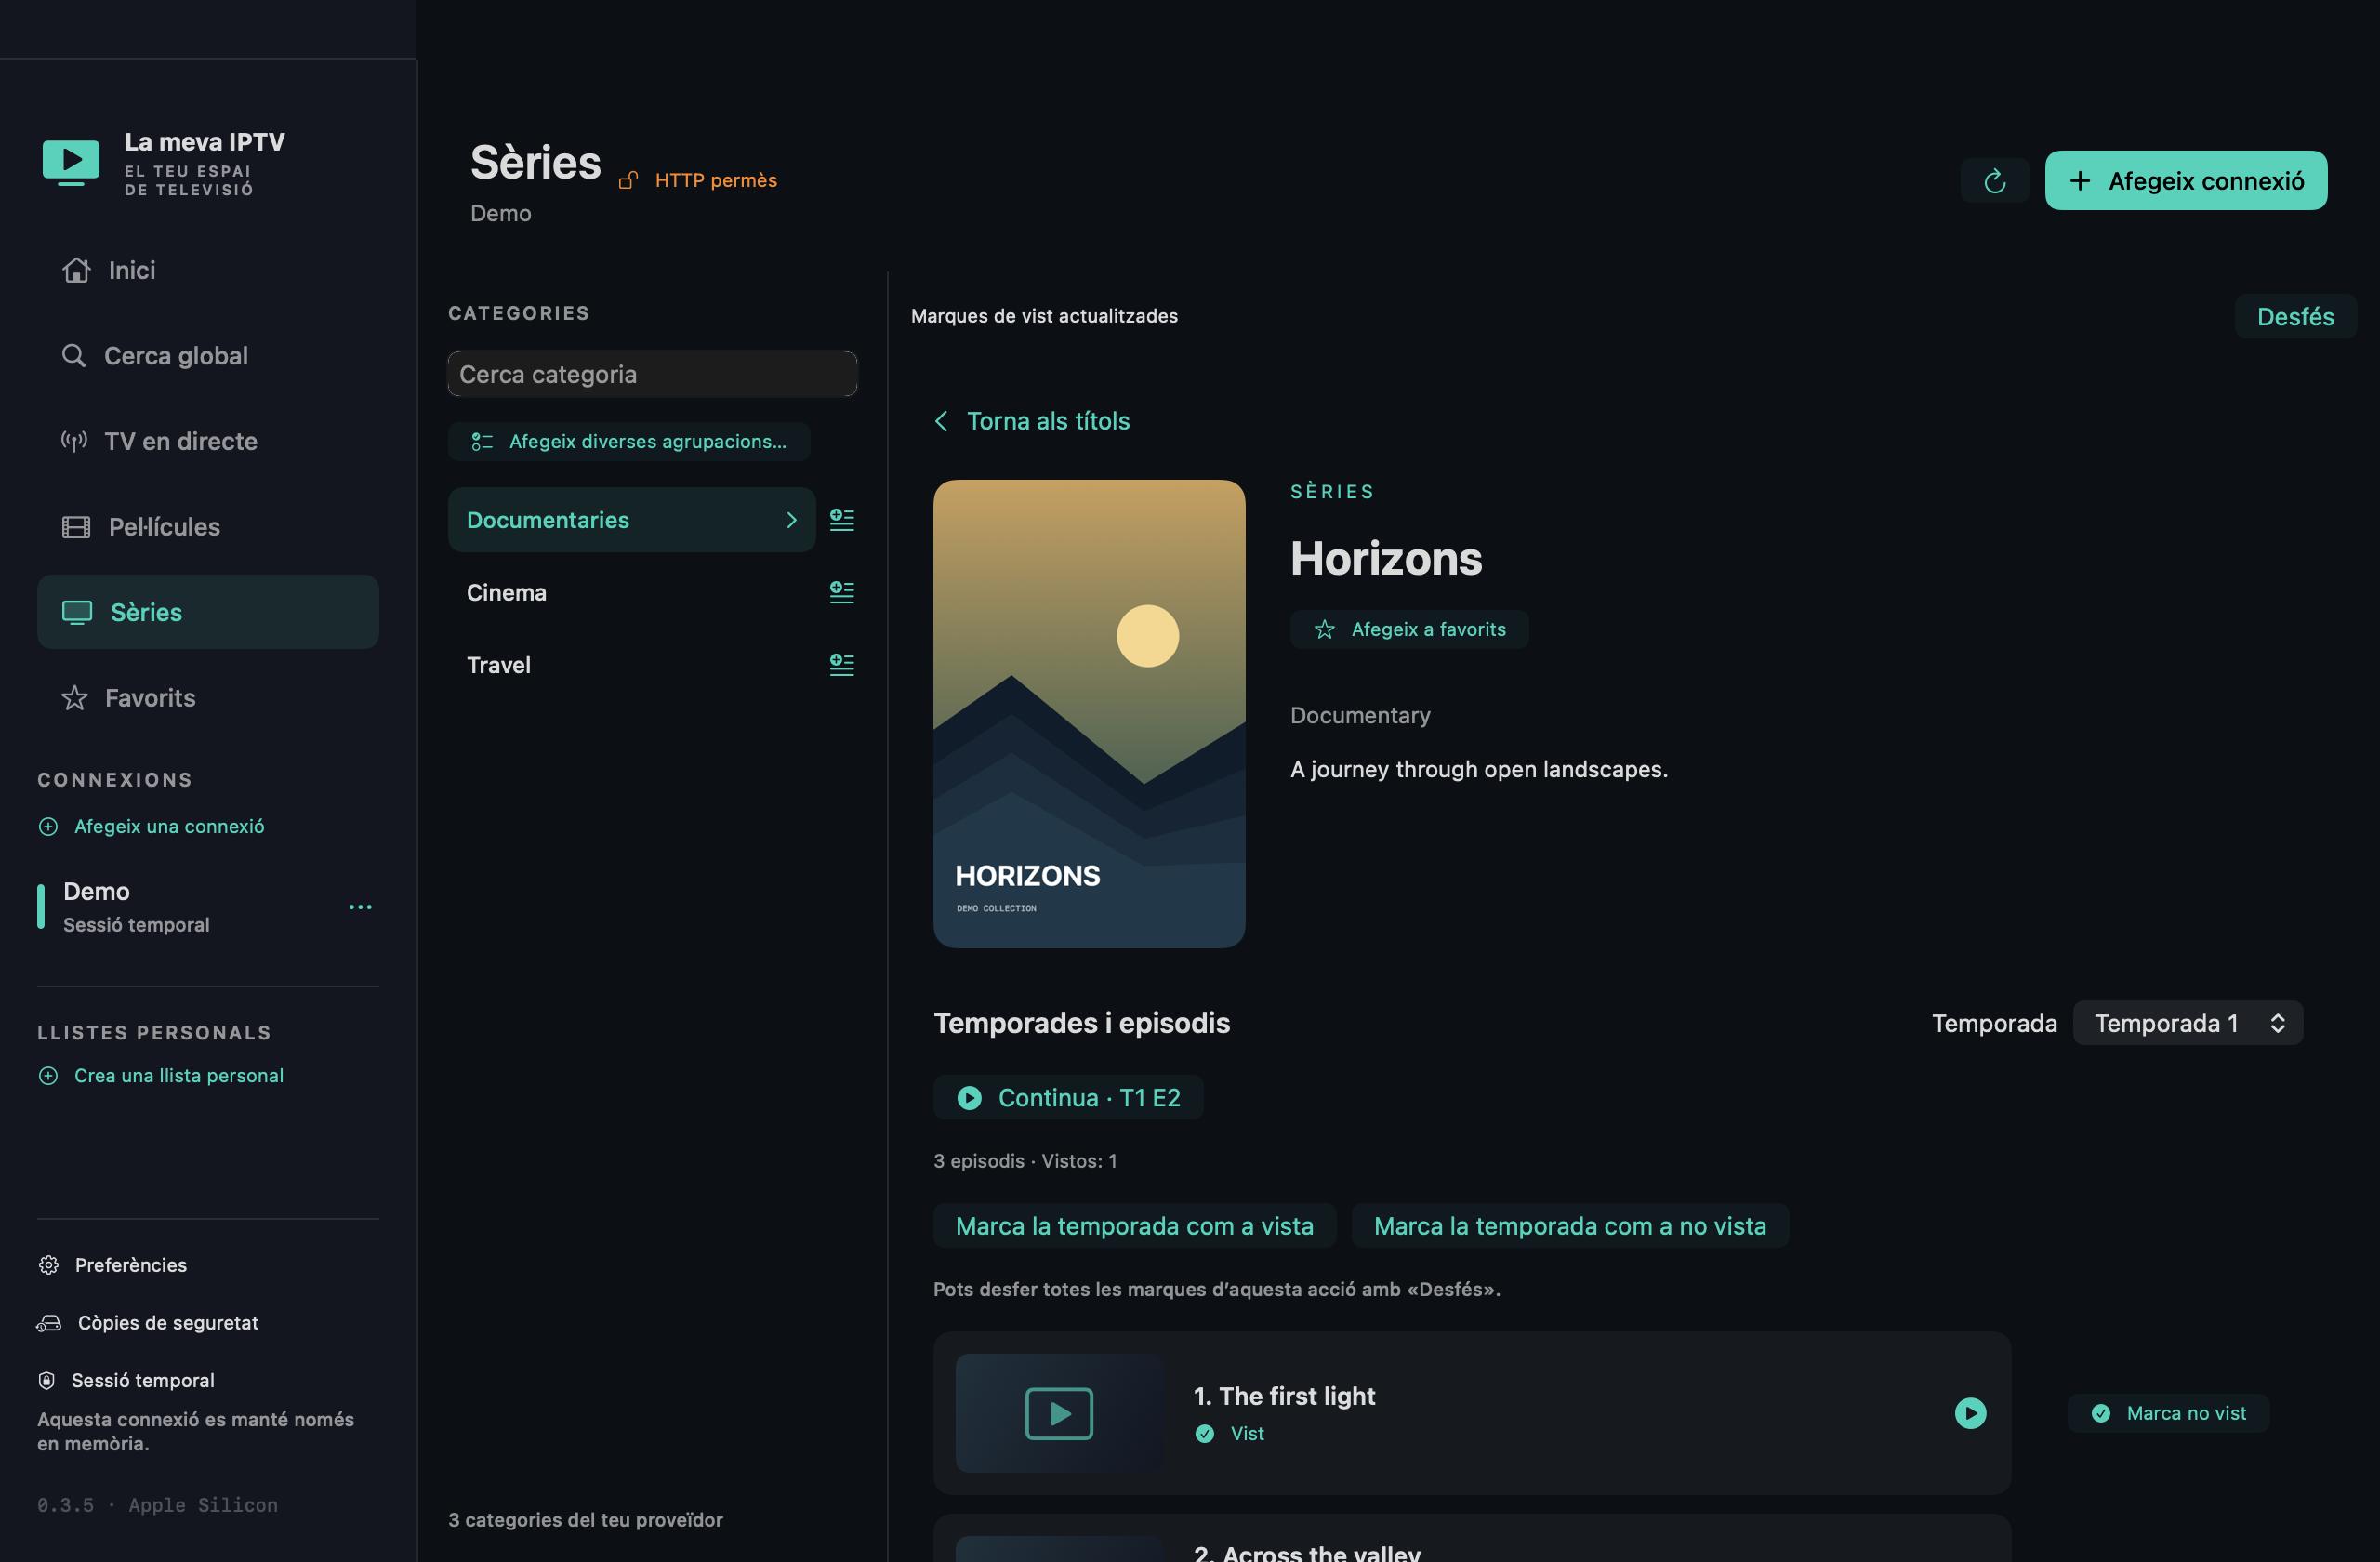Click the La meva IPTV logo

[71, 161]
